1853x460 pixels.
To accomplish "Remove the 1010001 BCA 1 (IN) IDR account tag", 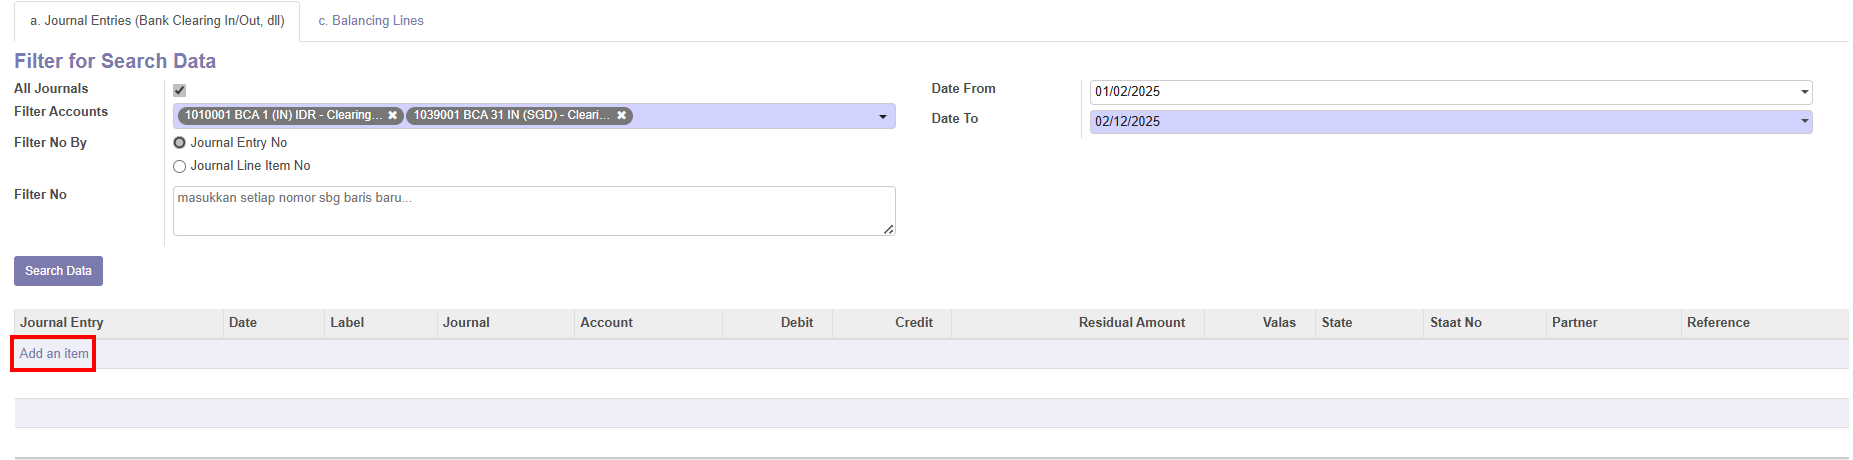I will (393, 116).
